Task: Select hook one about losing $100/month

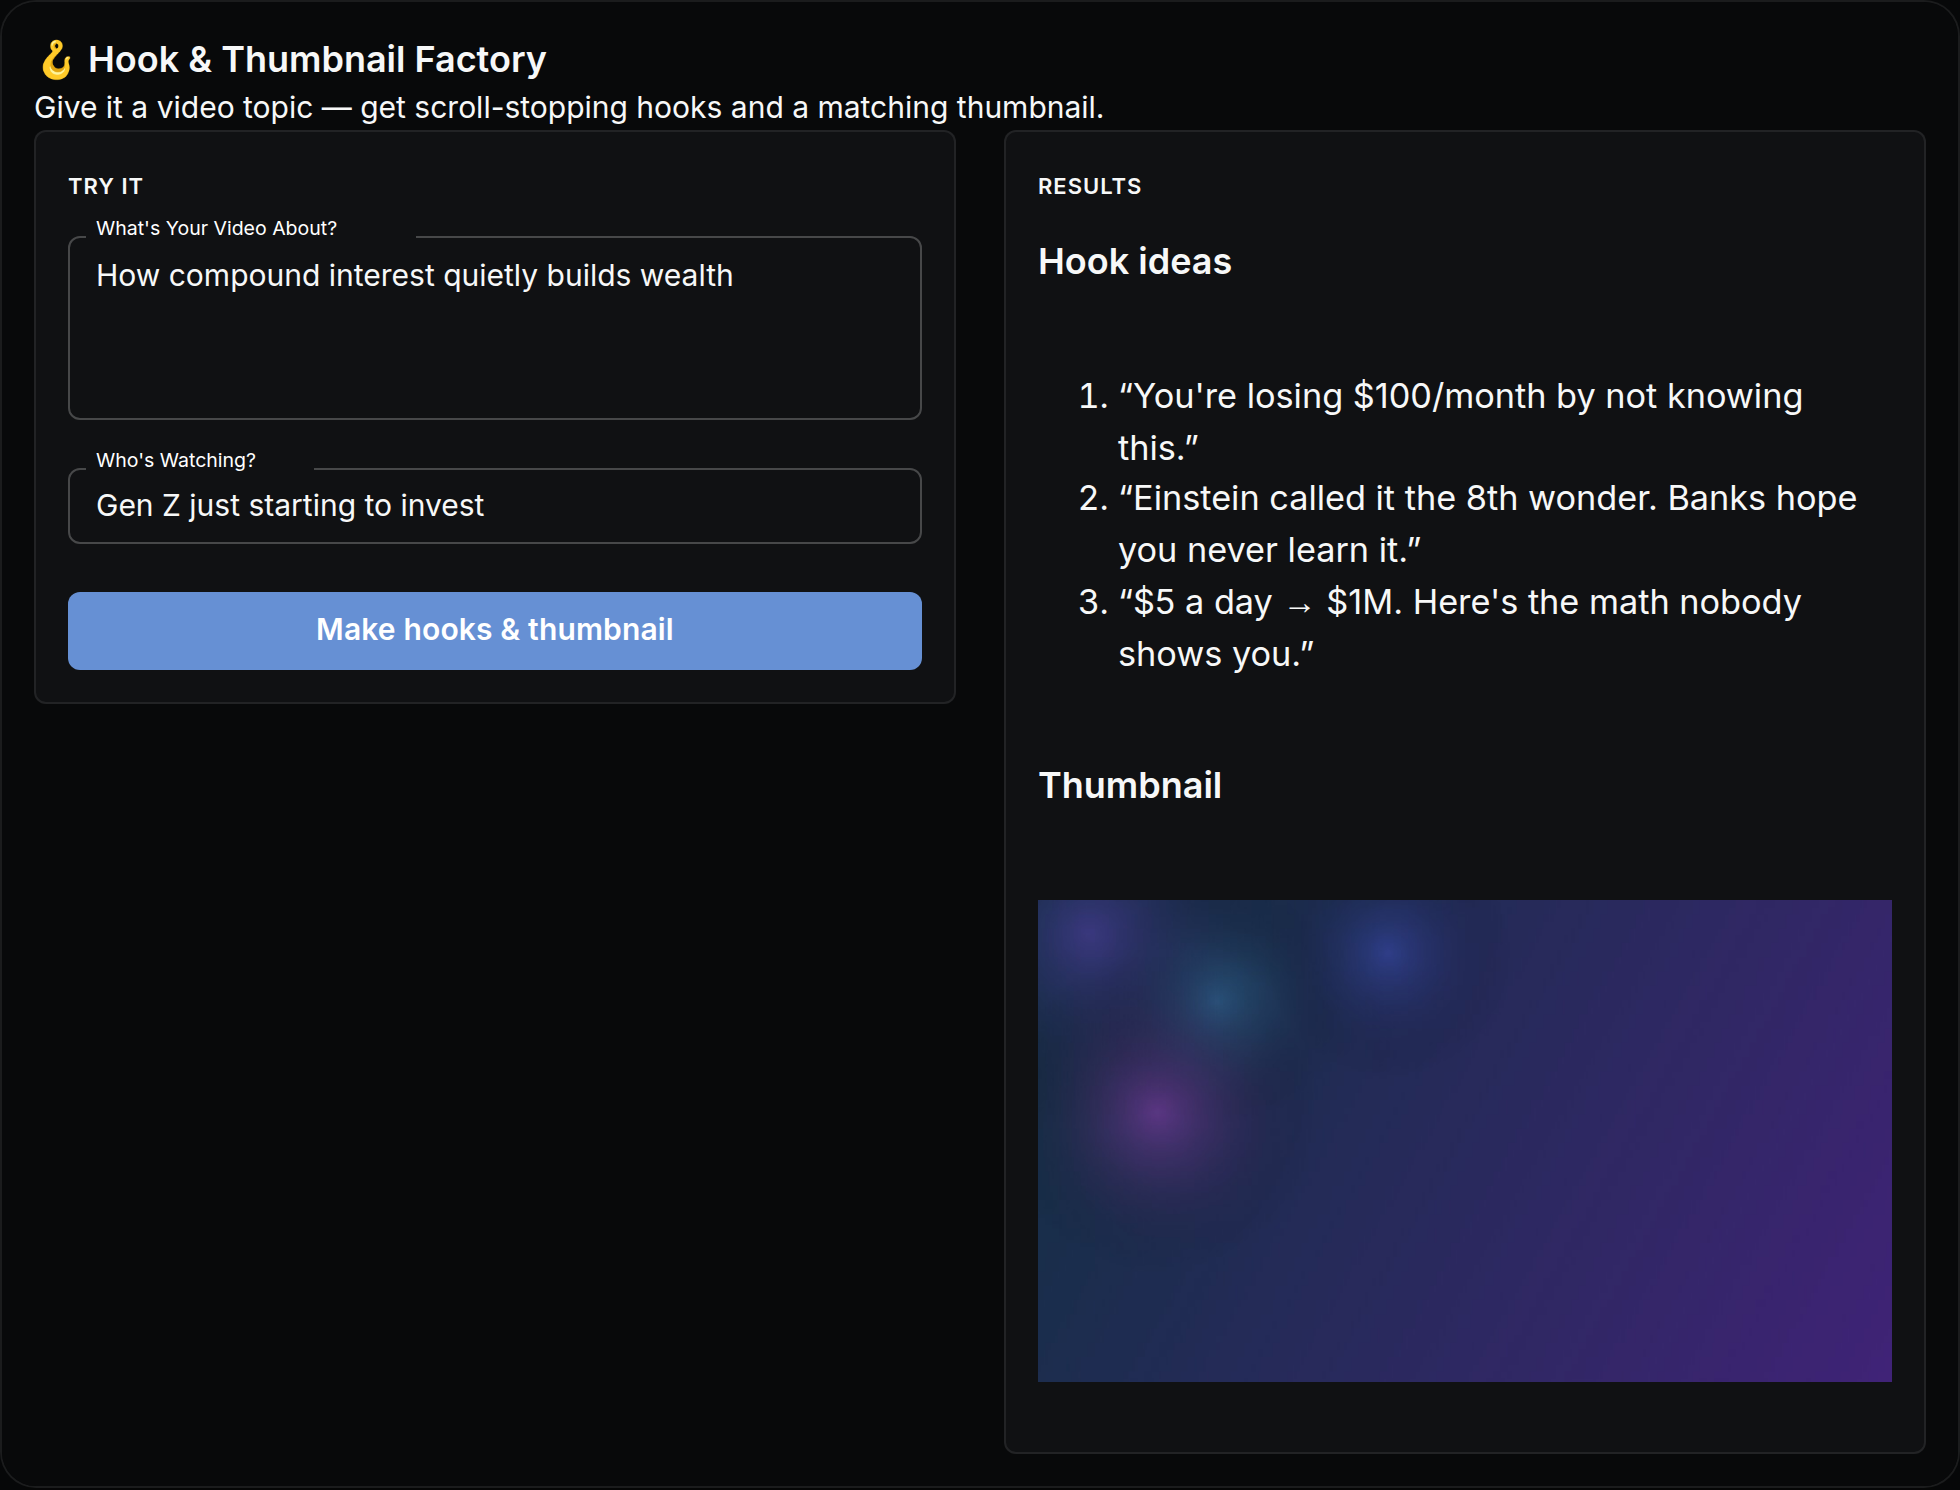Action: [1460, 422]
